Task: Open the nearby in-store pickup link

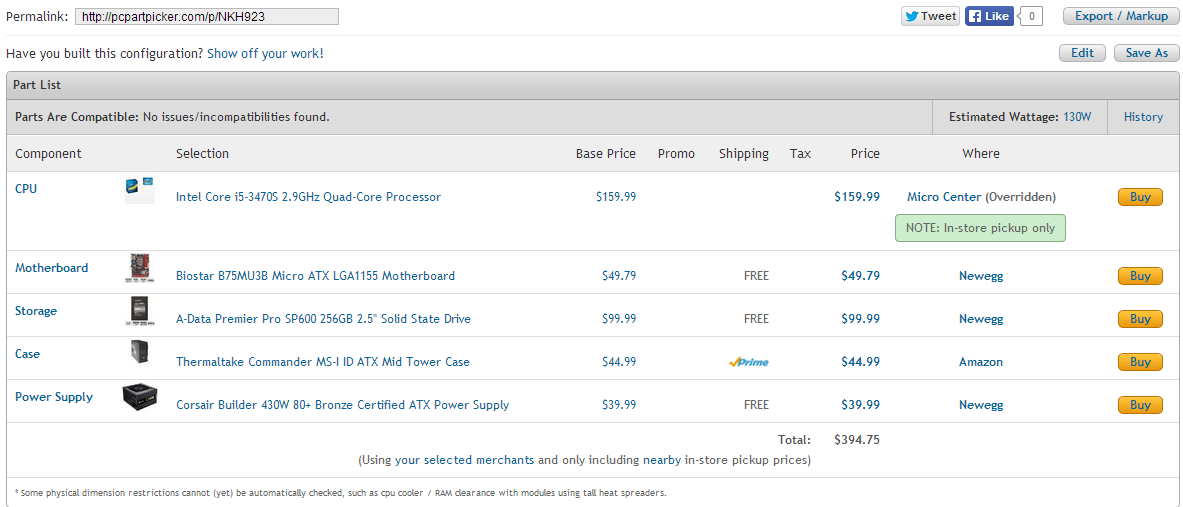Action: click(662, 460)
